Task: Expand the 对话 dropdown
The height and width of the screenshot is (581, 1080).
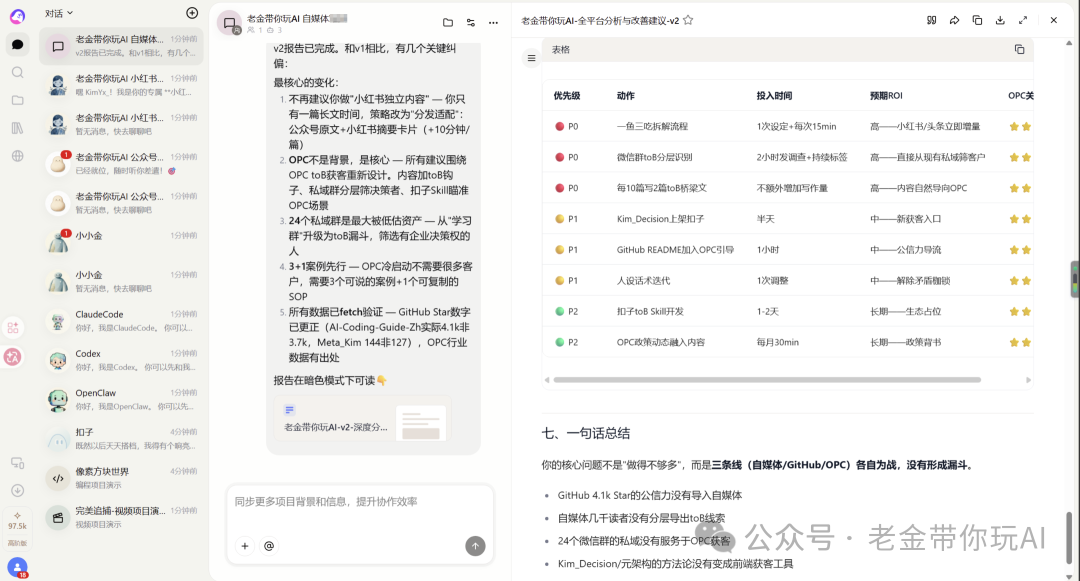Action: (x=59, y=13)
